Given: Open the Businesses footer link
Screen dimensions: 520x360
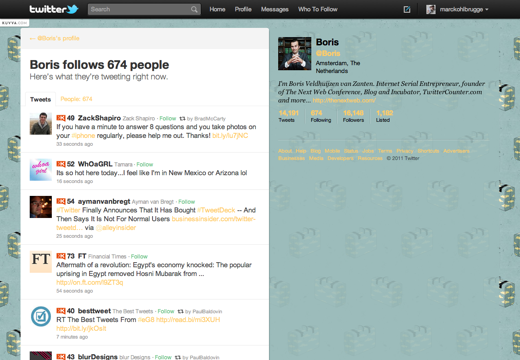Looking at the screenshot, I should (291, 158).
